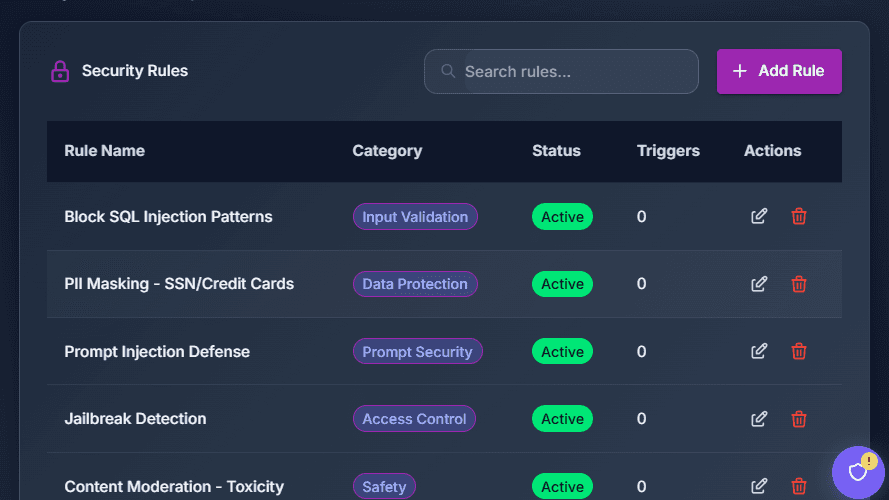The image size is (889, 500).
Task: Edit the Jailbreak Detection rule
Action: point(759,419)
